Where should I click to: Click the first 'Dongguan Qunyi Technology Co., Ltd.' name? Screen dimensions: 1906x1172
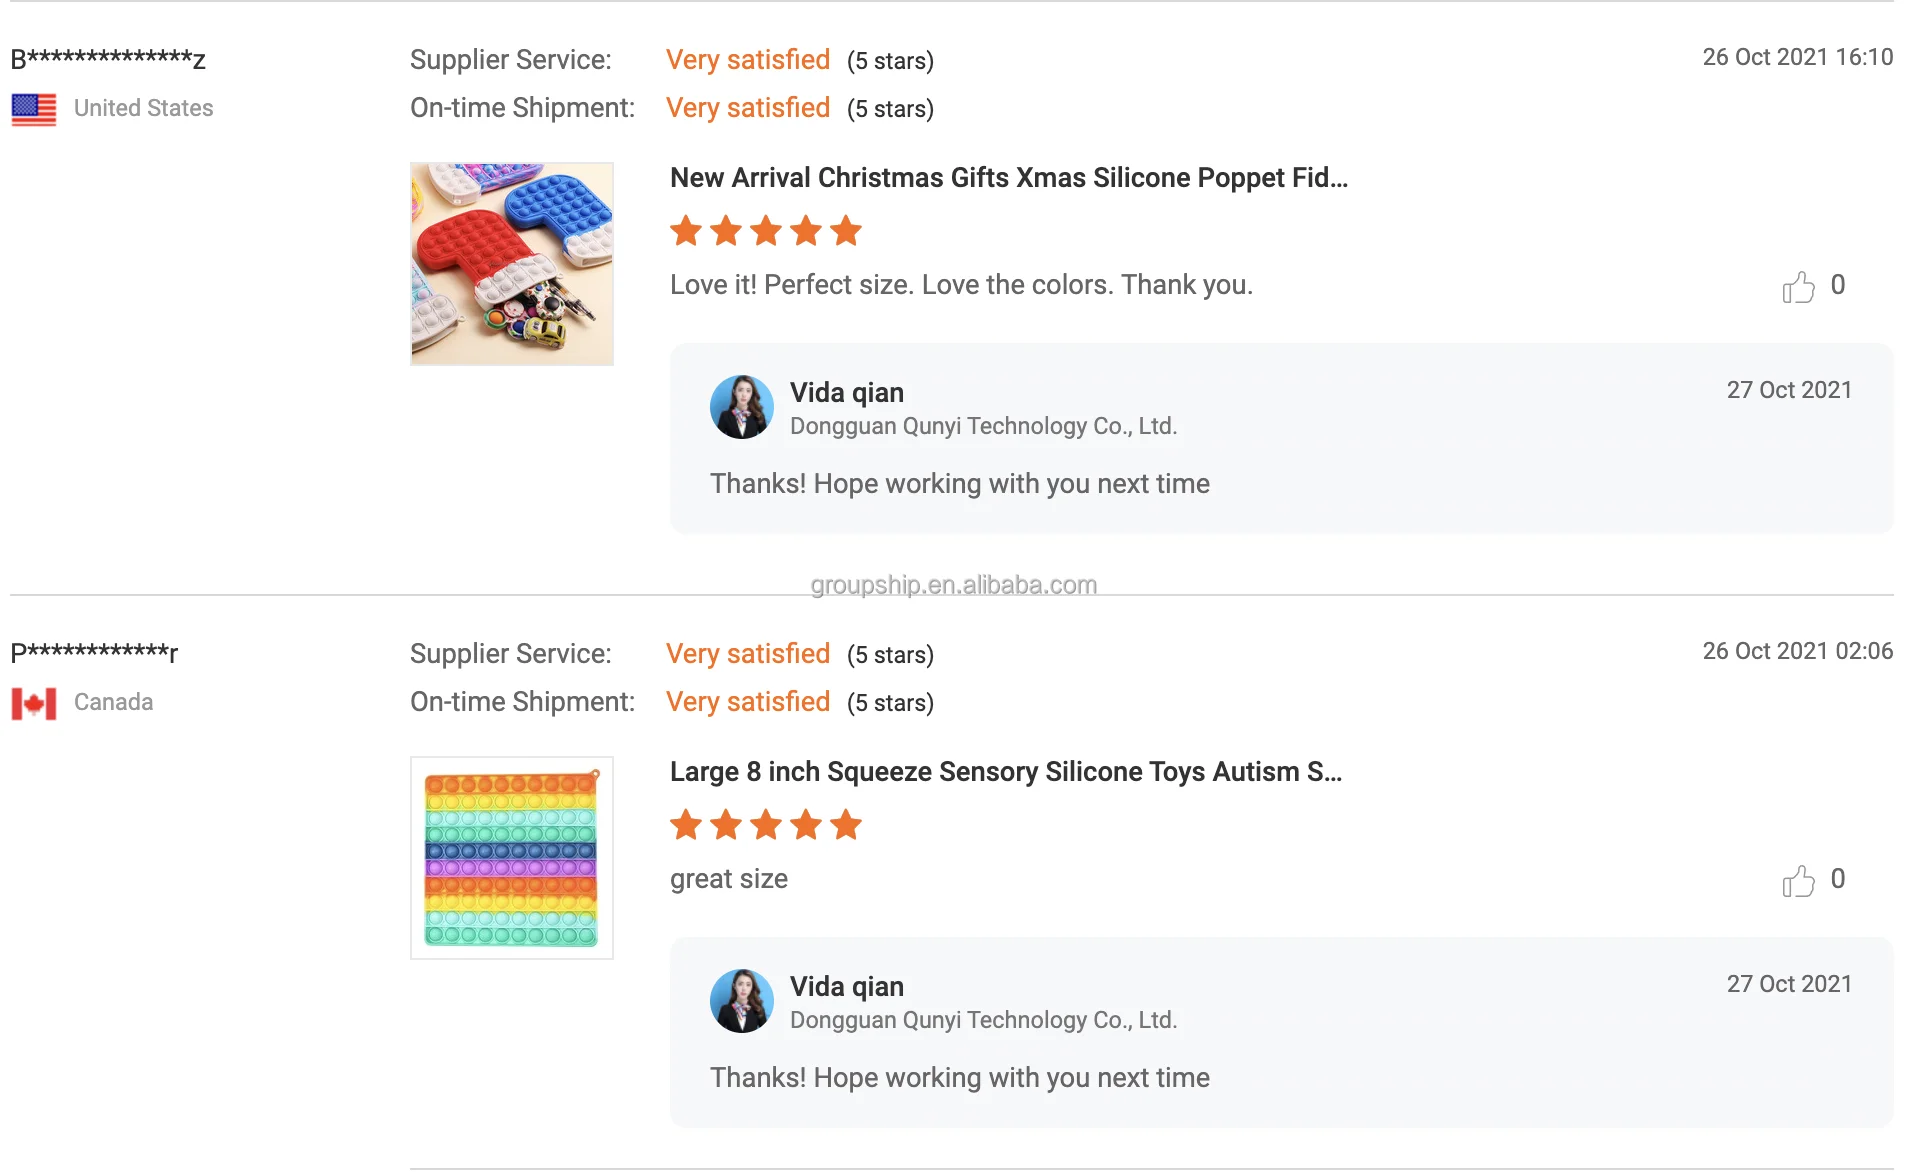coord(984,426)
